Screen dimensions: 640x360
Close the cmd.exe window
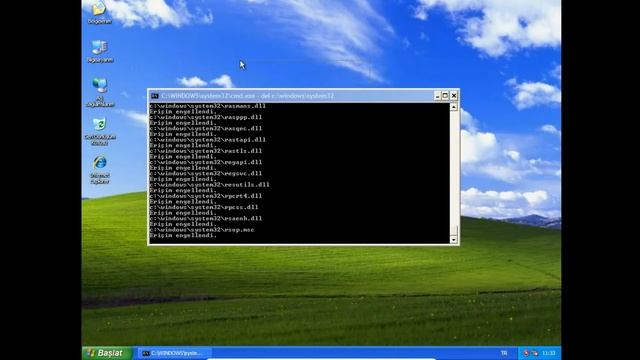454,96
